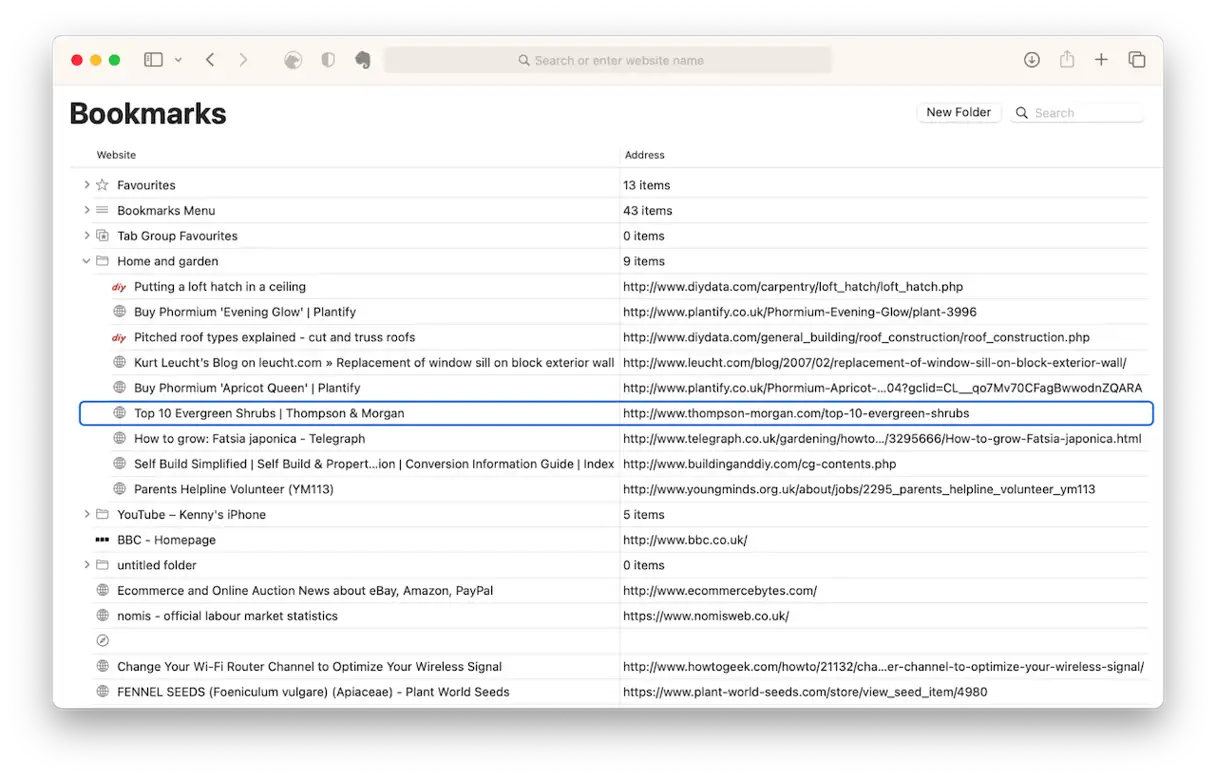1216x778 pixels.
Task: Click the New Folder button
Action: tap(958, 113)
